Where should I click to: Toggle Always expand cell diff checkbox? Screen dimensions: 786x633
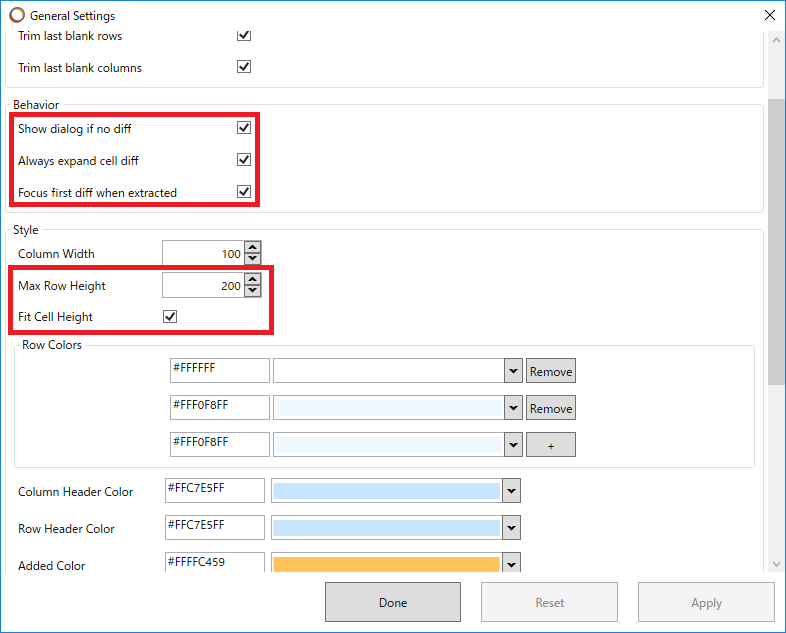[244, 160]
